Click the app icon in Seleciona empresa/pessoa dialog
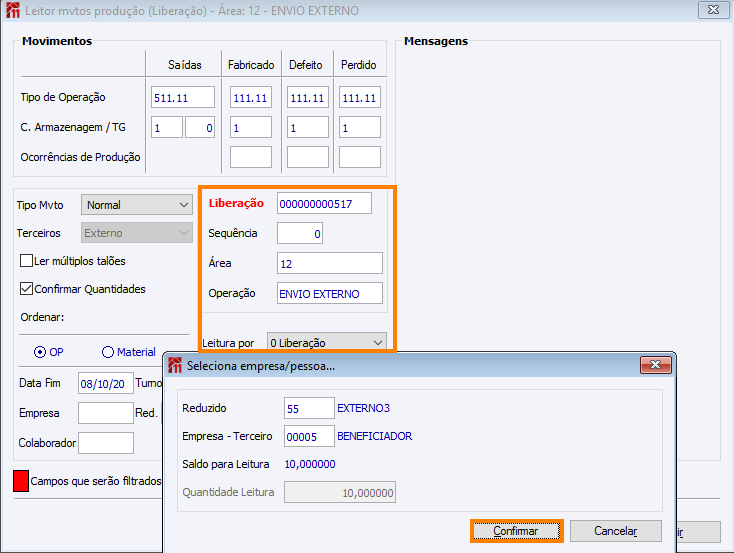Viewport: 734px width, 553px height. pos(175,365)
